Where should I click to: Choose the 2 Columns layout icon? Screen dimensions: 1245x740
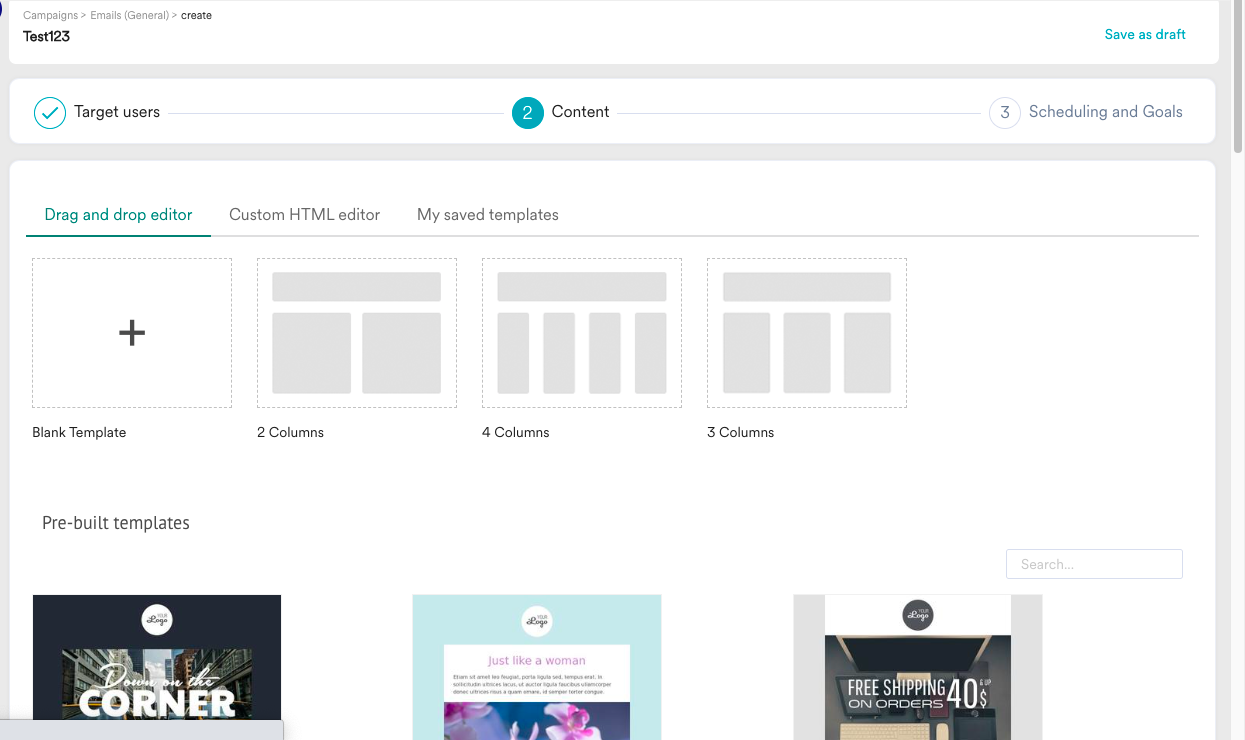pos(357,333)
